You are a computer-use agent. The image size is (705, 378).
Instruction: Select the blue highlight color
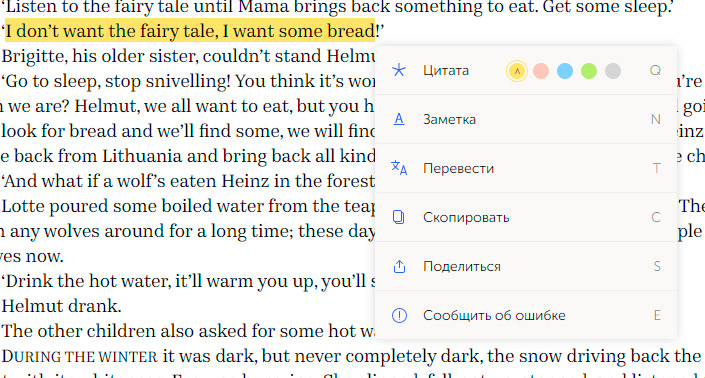(565, 71)
